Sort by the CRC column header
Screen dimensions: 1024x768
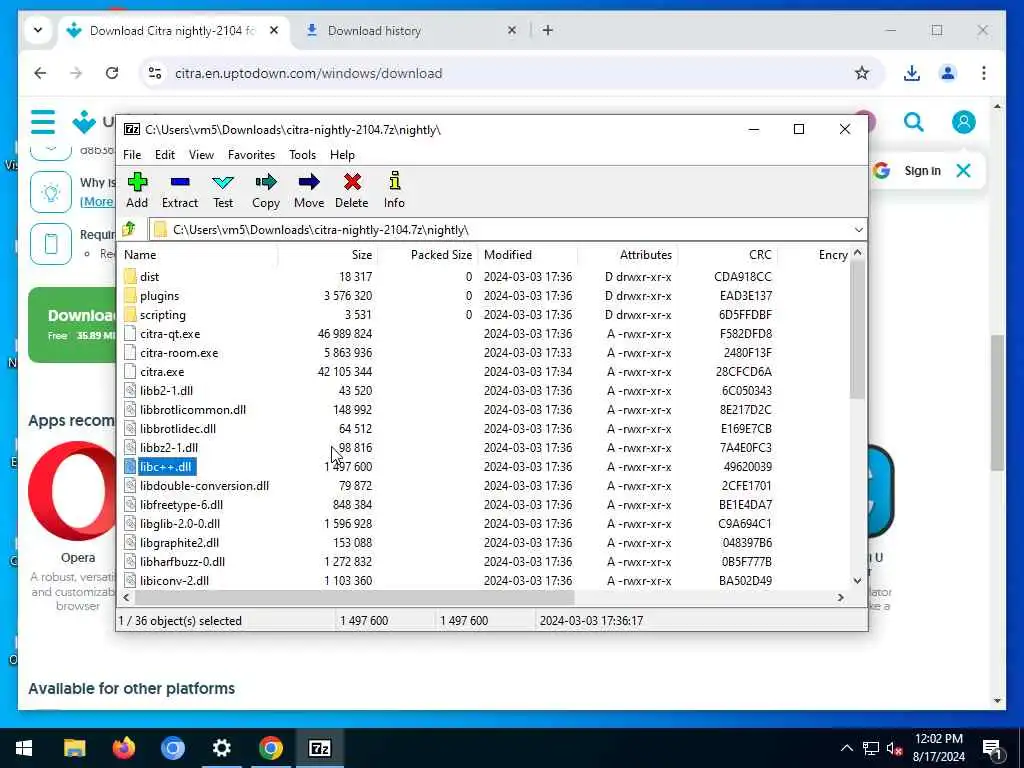(727, 255)
